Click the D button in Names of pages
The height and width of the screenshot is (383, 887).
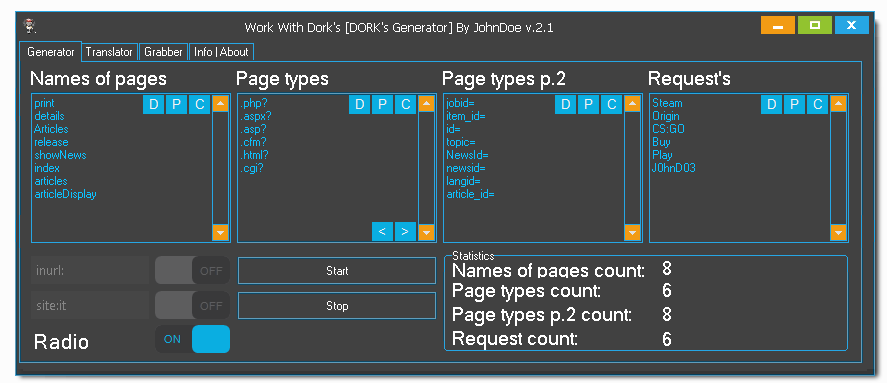point(153,105)
